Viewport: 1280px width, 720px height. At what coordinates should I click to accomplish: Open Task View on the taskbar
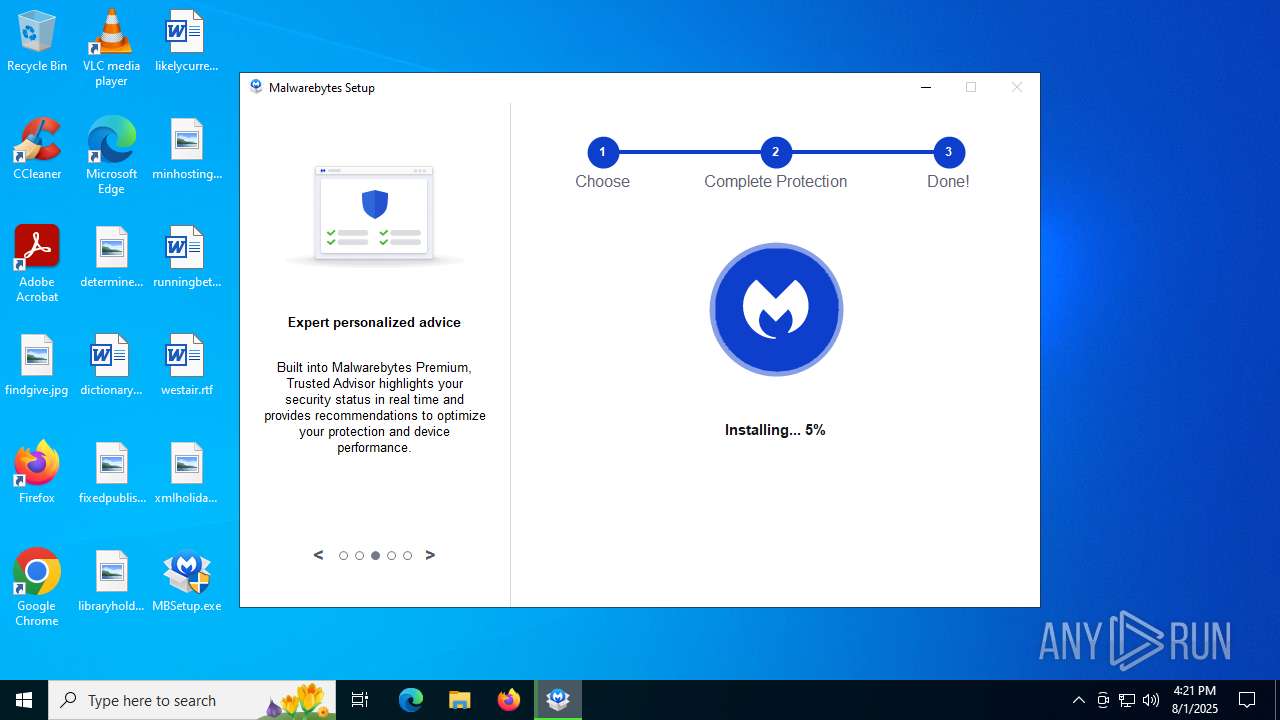point(360,700)
